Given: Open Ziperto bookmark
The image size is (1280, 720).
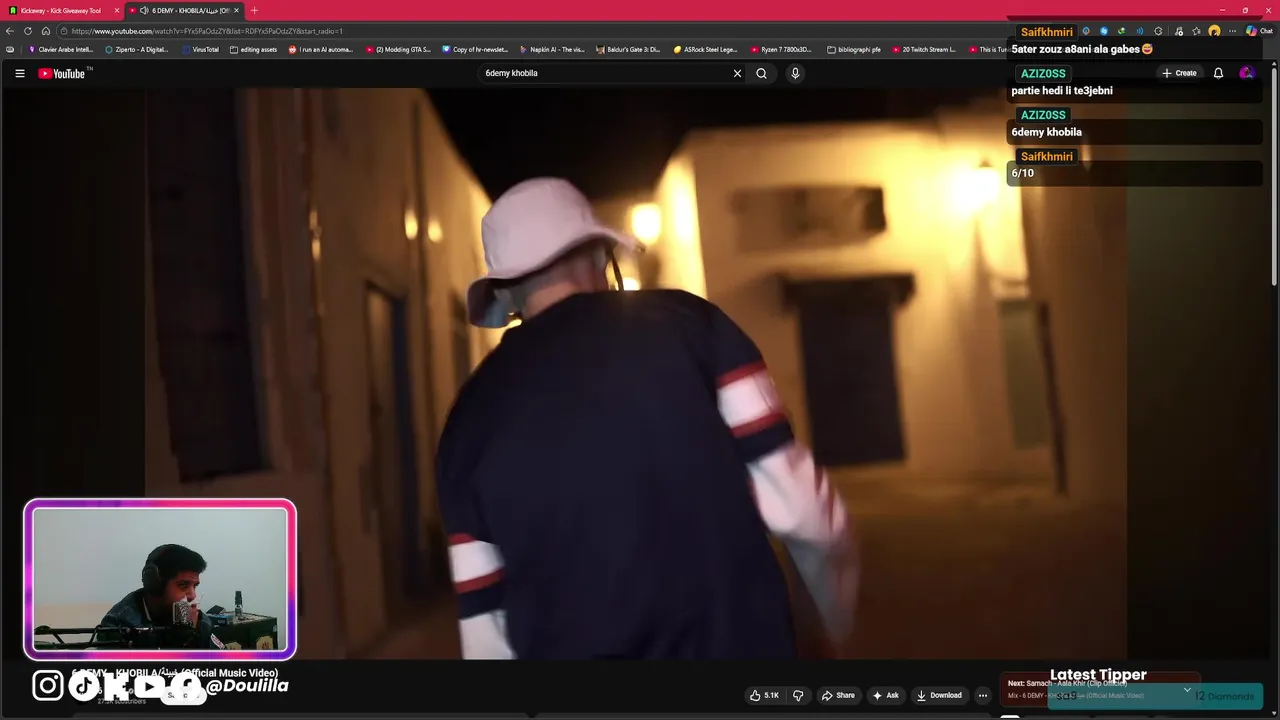Looking at the screenshot, I should [x=137, y=49].
